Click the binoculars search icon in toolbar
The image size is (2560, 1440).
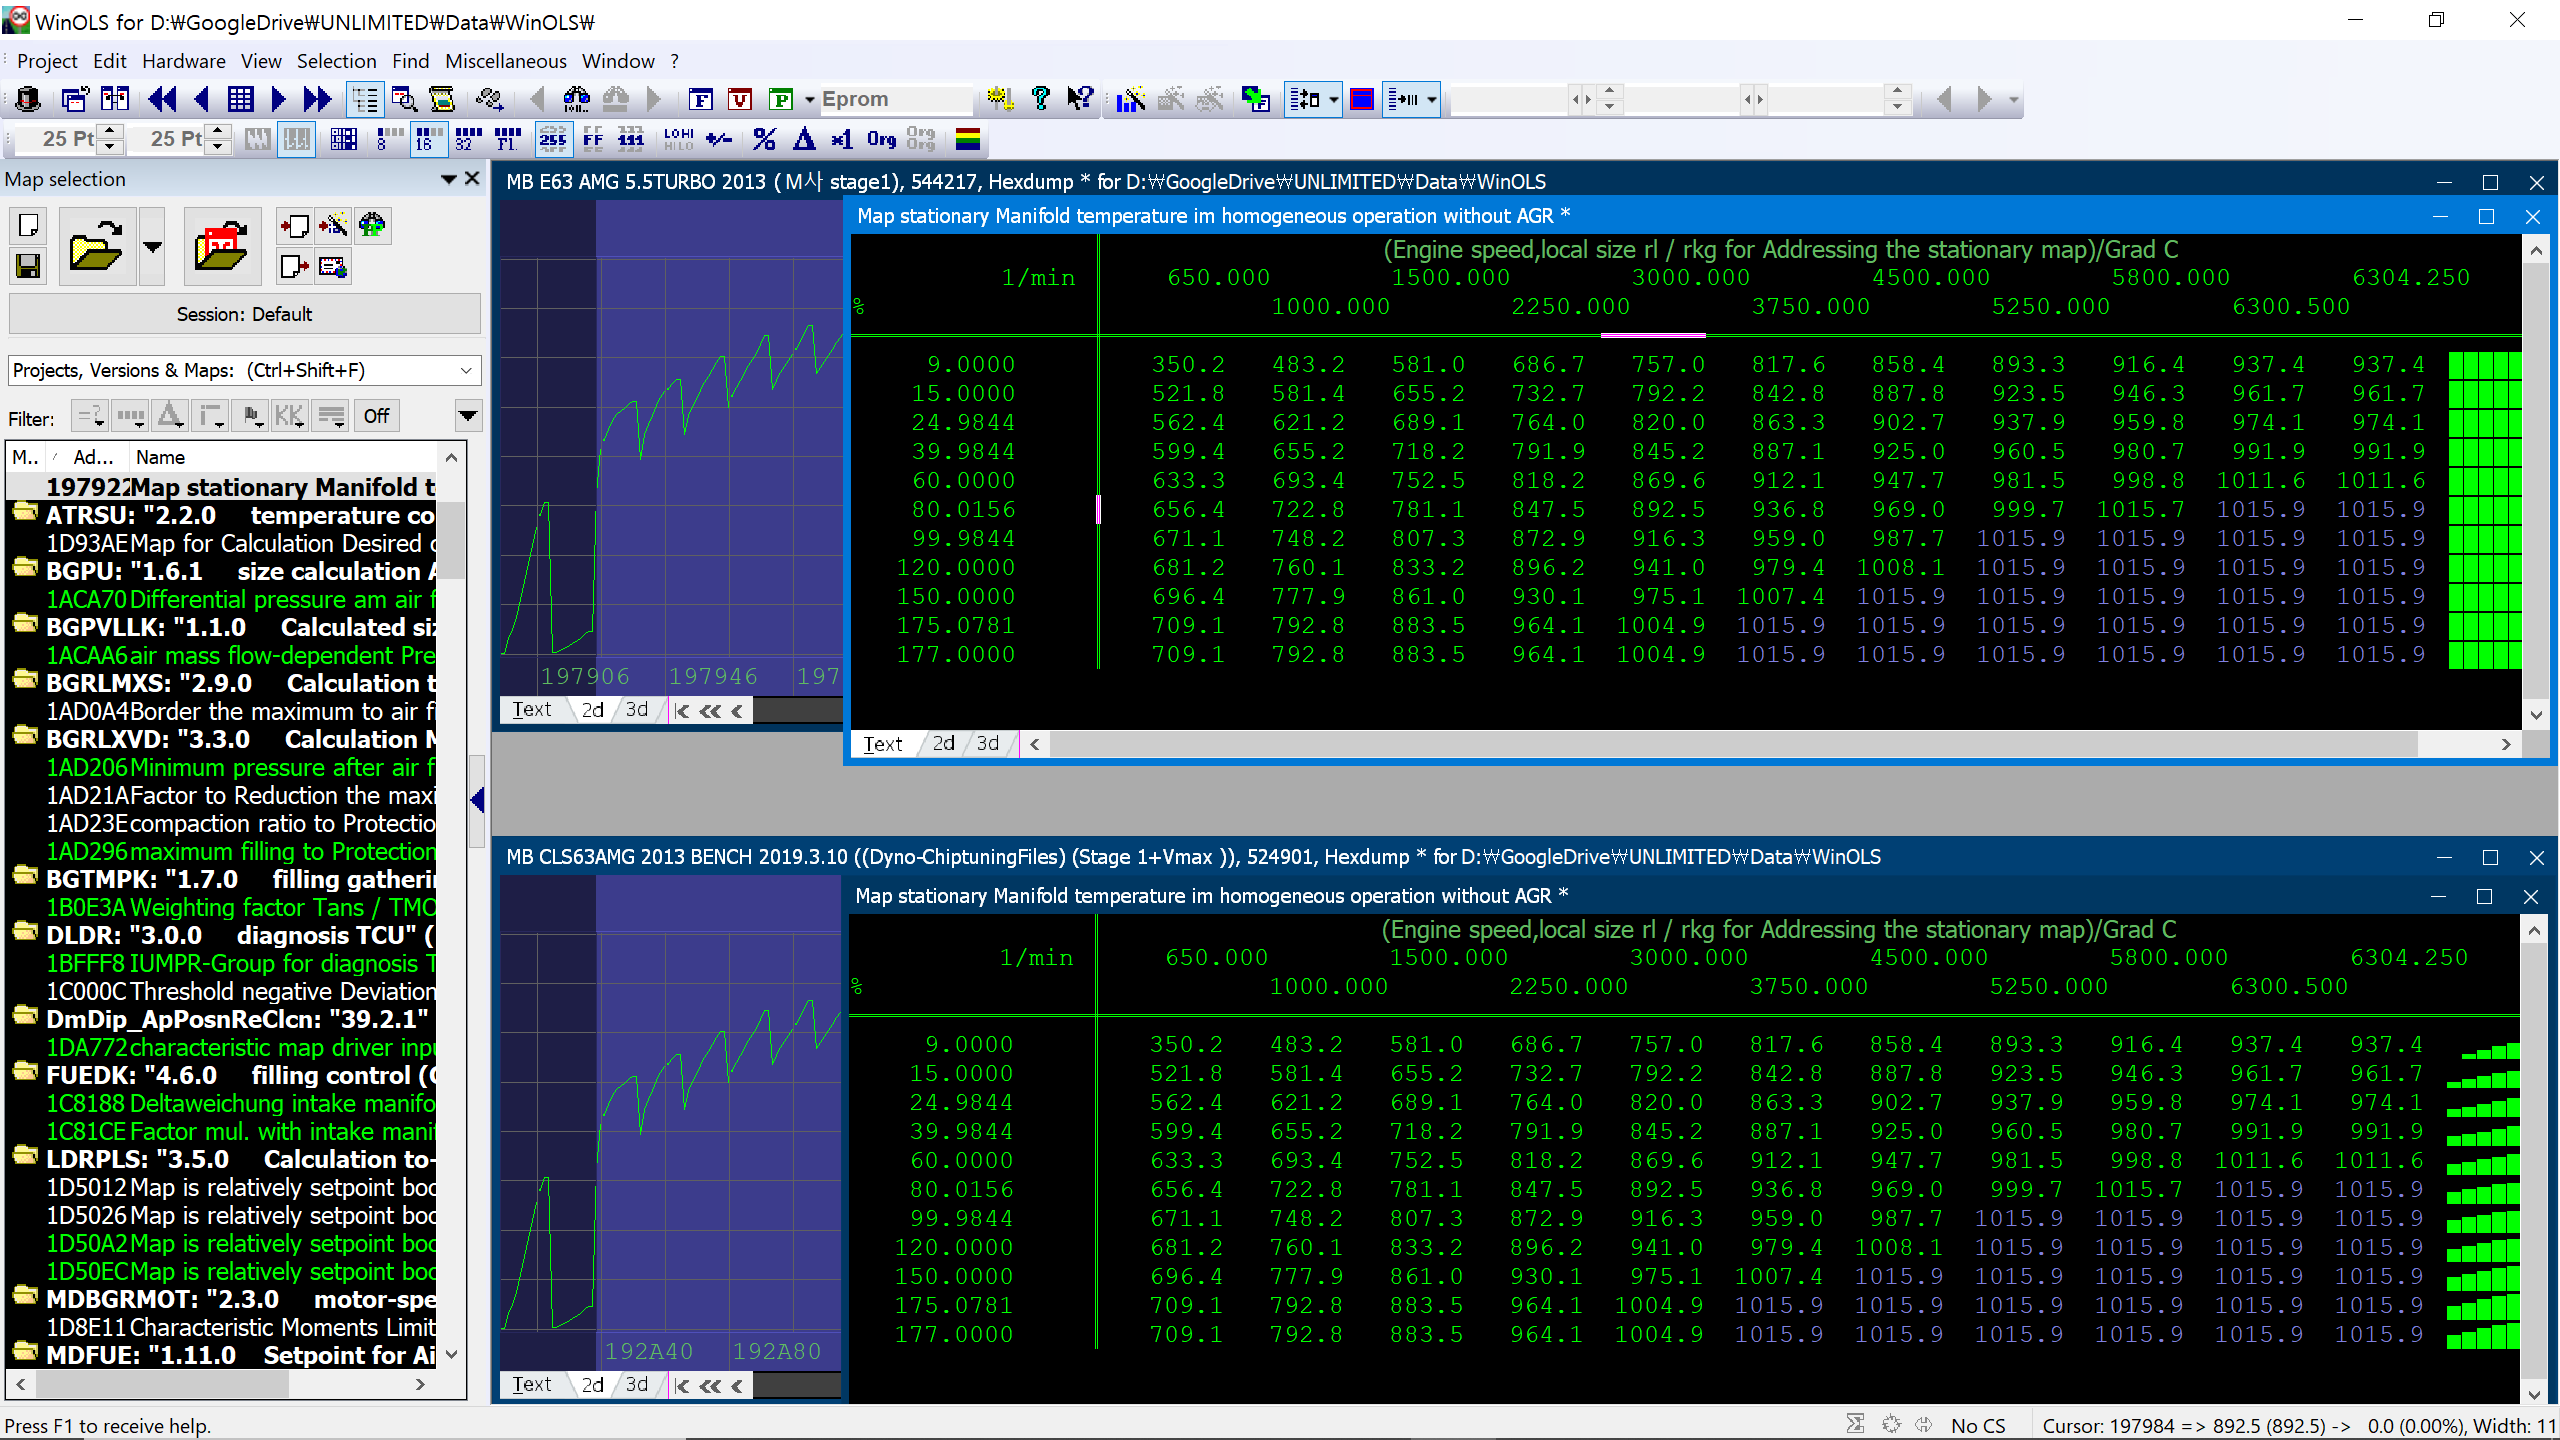[x=577, y=99]
